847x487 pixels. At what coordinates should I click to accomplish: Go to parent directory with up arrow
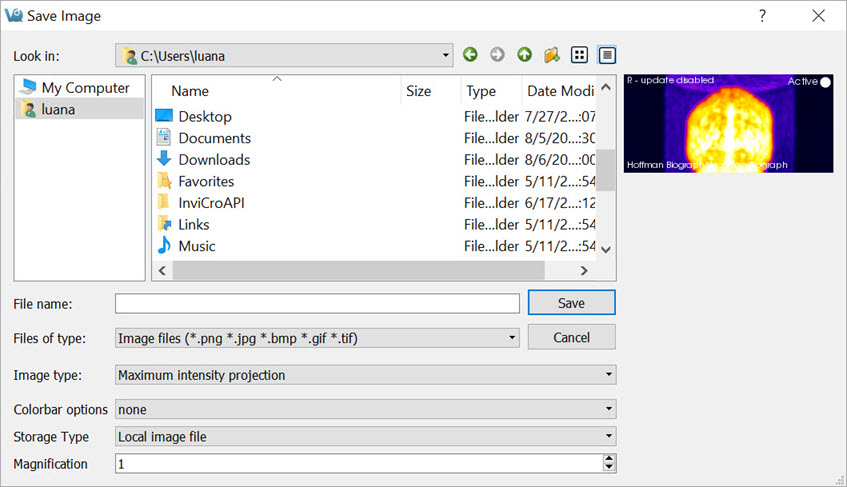[x=525, y=55]
